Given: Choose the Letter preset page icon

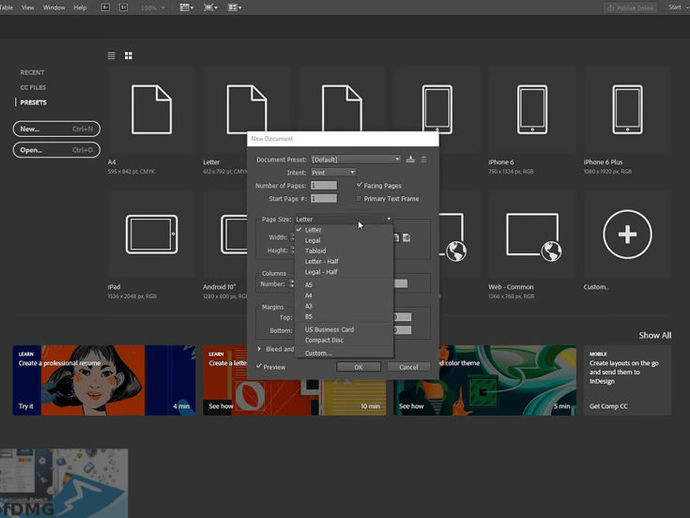Looking at the screenshot, I should pyautogui.click(x=246, y=109).
